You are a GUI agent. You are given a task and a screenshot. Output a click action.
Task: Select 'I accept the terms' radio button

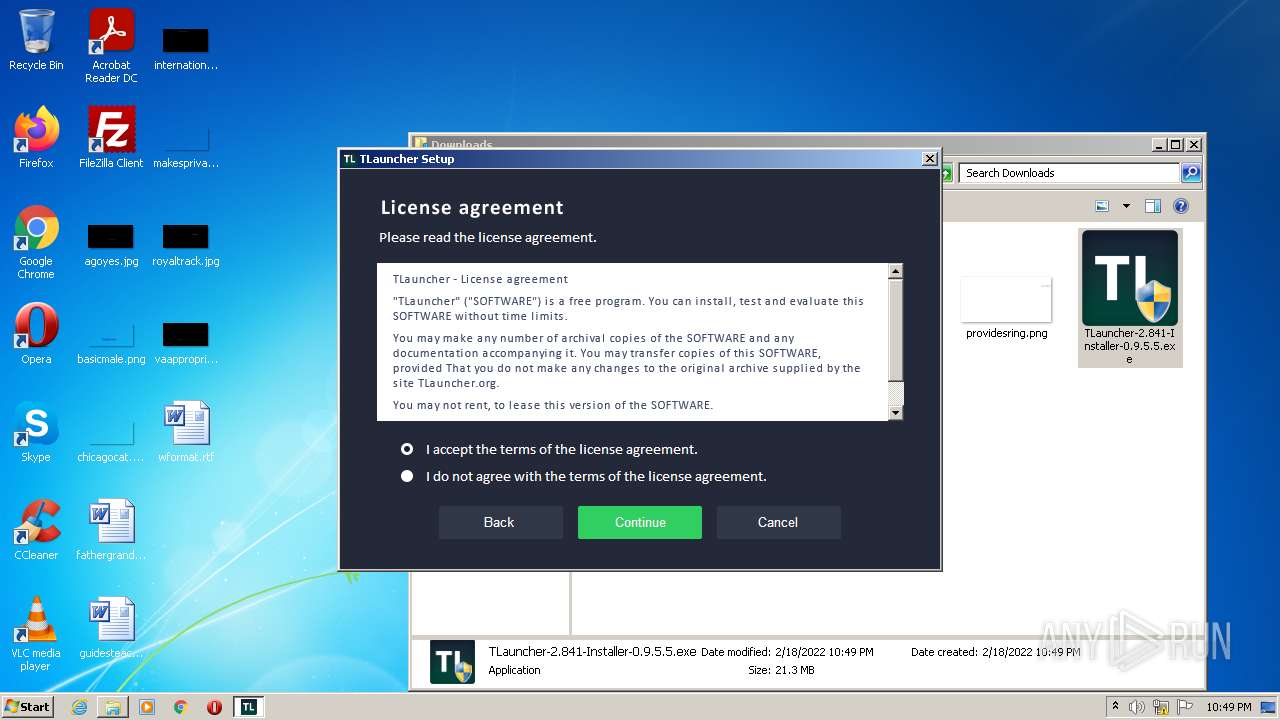coord(407,449)
